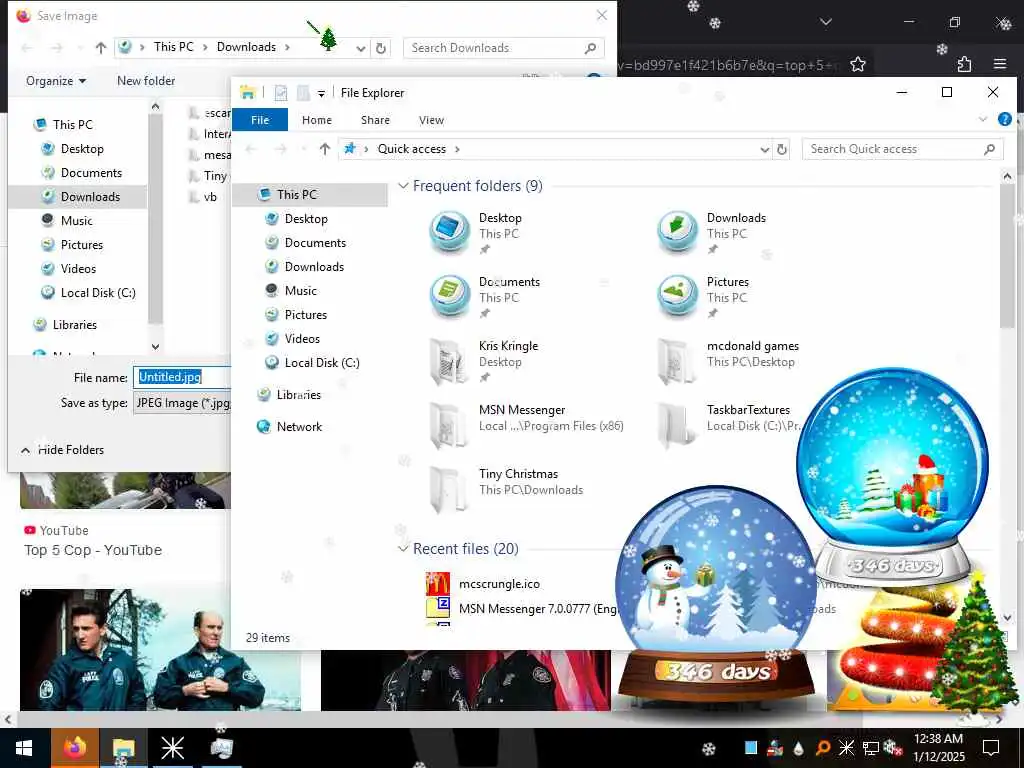The height and width of the screenshot is (768, 1024).
Task: Open Firefox tab list dropdown arrow
Action: [x=825, y=22]
